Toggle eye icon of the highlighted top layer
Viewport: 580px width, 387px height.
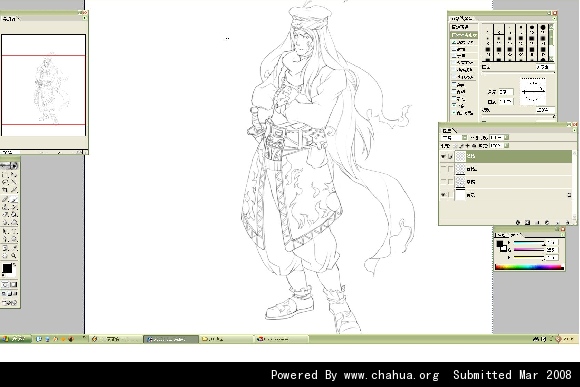tap(443, 157)
